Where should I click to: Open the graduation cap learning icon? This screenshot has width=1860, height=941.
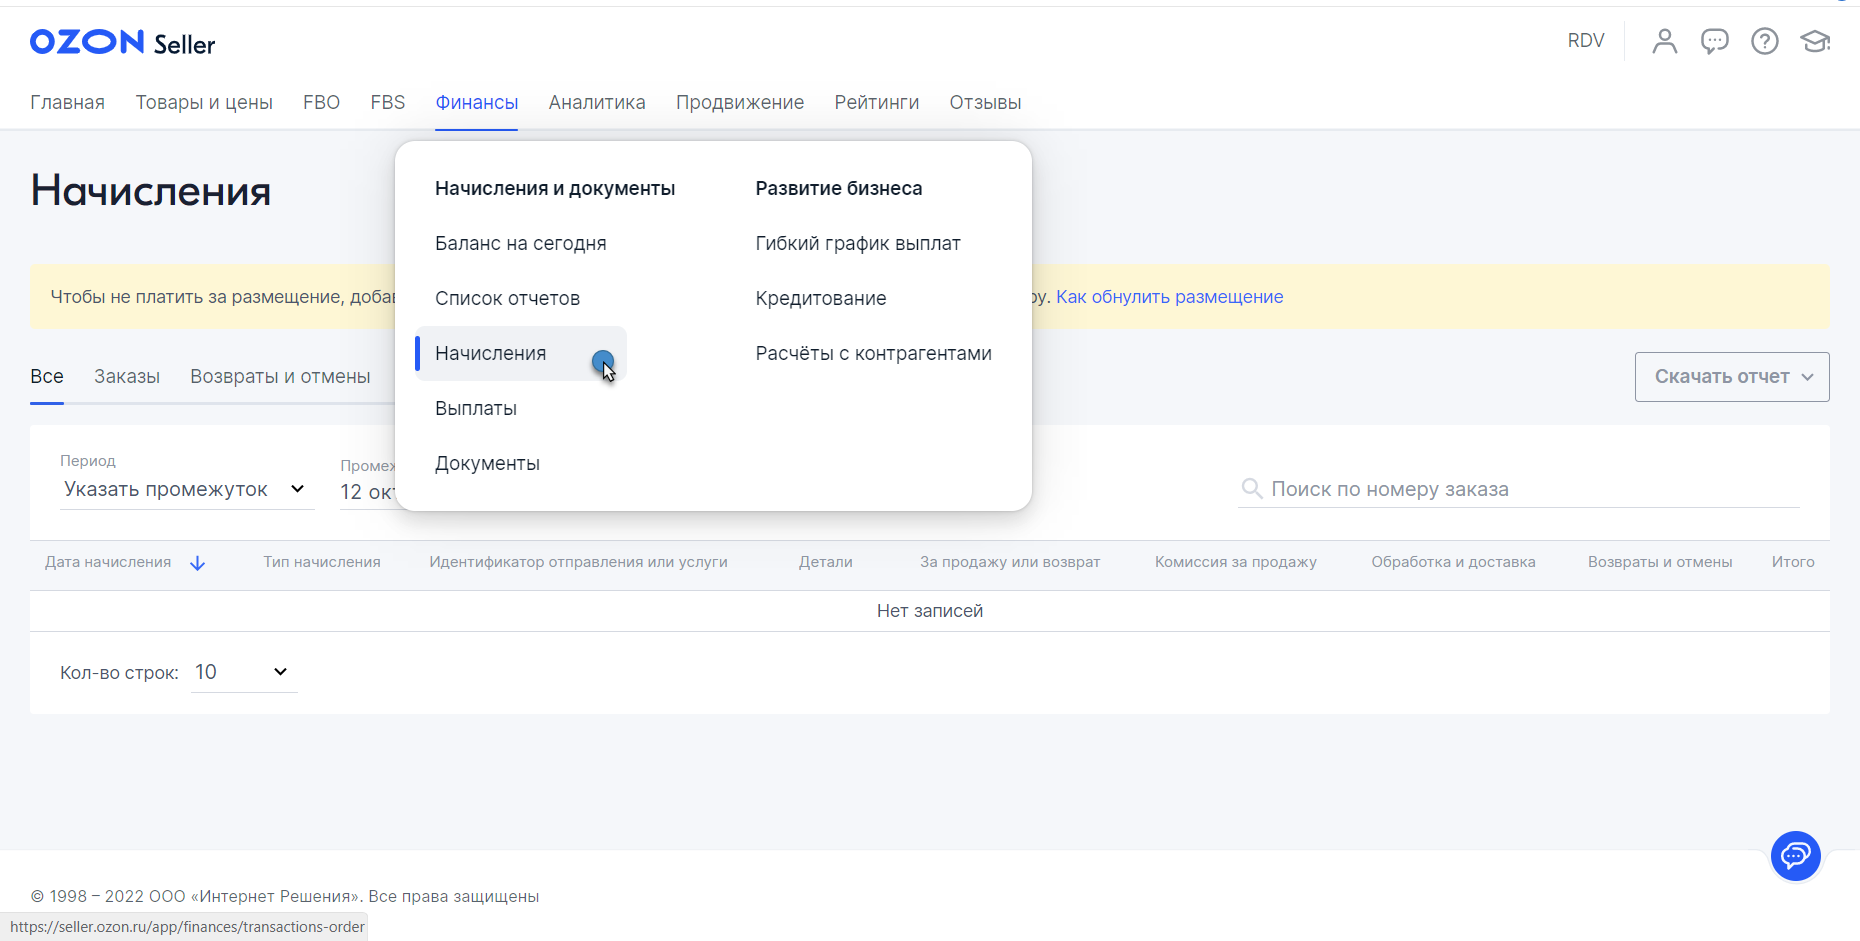1814,41
